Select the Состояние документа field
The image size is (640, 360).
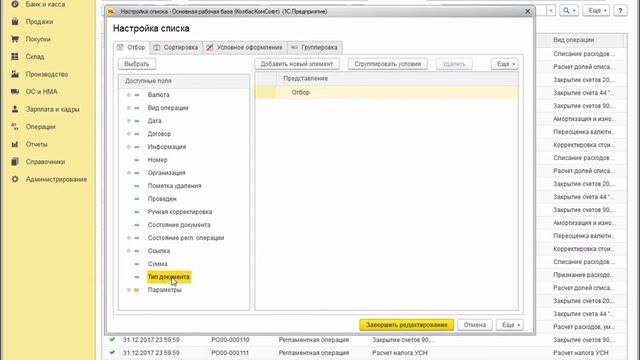tap(179, 225)
